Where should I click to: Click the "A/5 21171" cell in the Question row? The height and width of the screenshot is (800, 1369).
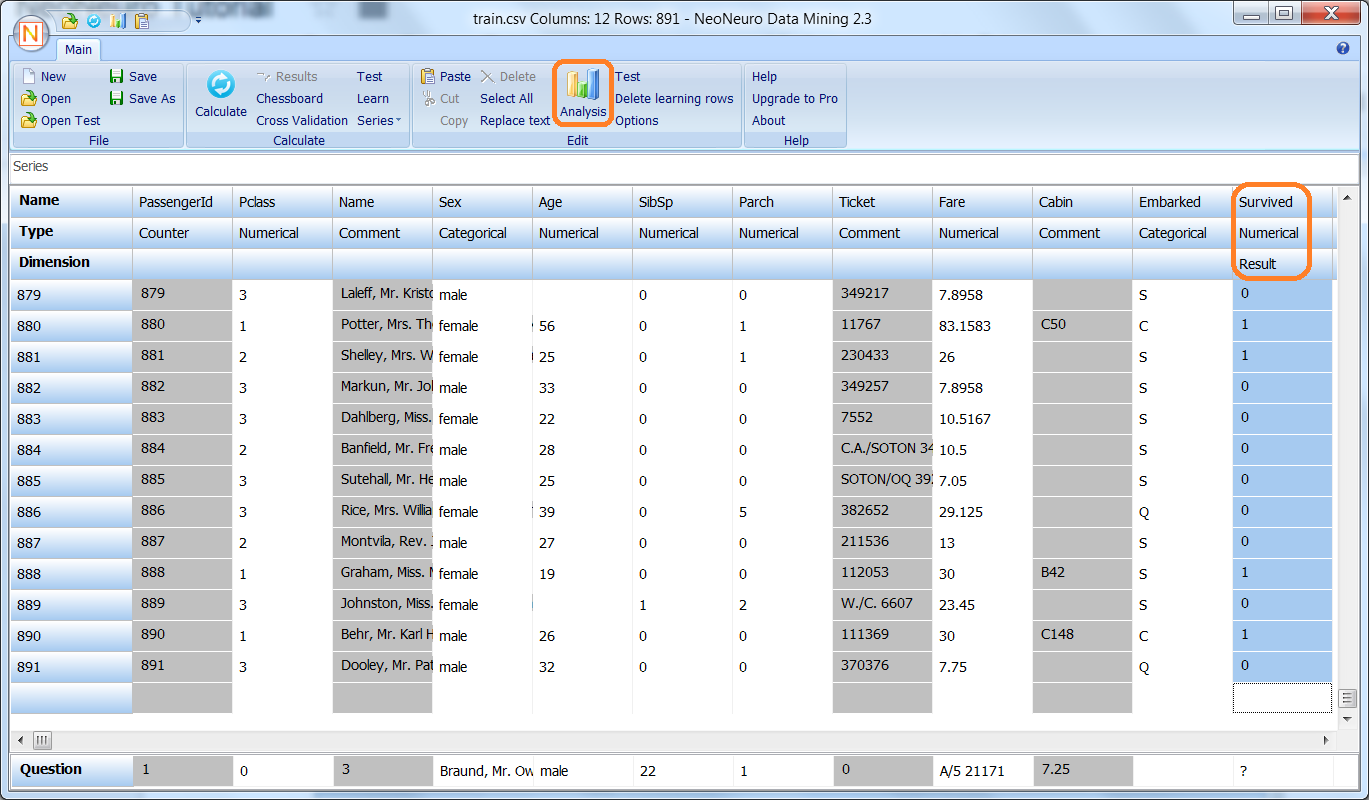[982, 771]
